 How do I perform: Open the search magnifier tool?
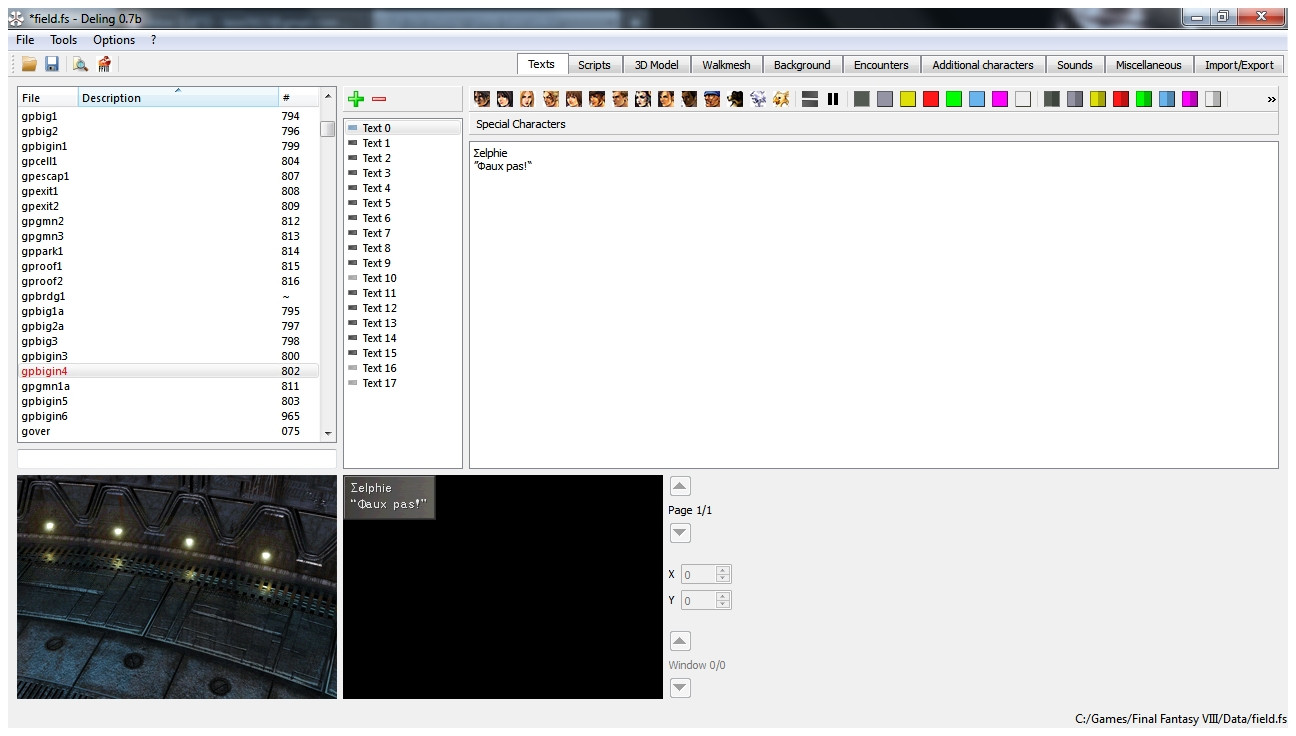pyautogui.click(x=80, y=64)
